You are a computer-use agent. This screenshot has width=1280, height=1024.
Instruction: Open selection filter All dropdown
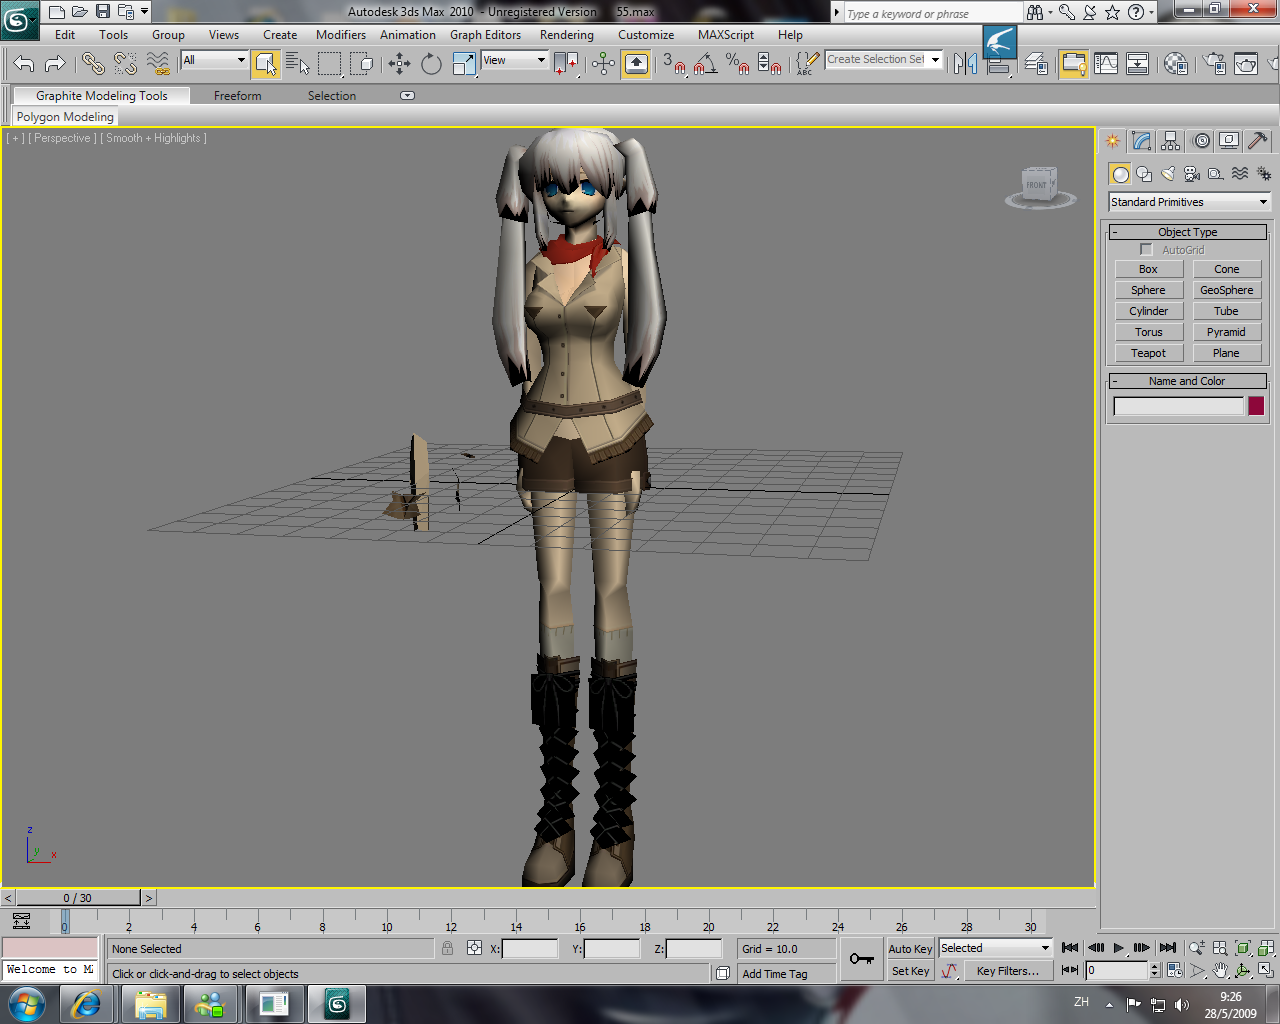(x=214, y=60)
